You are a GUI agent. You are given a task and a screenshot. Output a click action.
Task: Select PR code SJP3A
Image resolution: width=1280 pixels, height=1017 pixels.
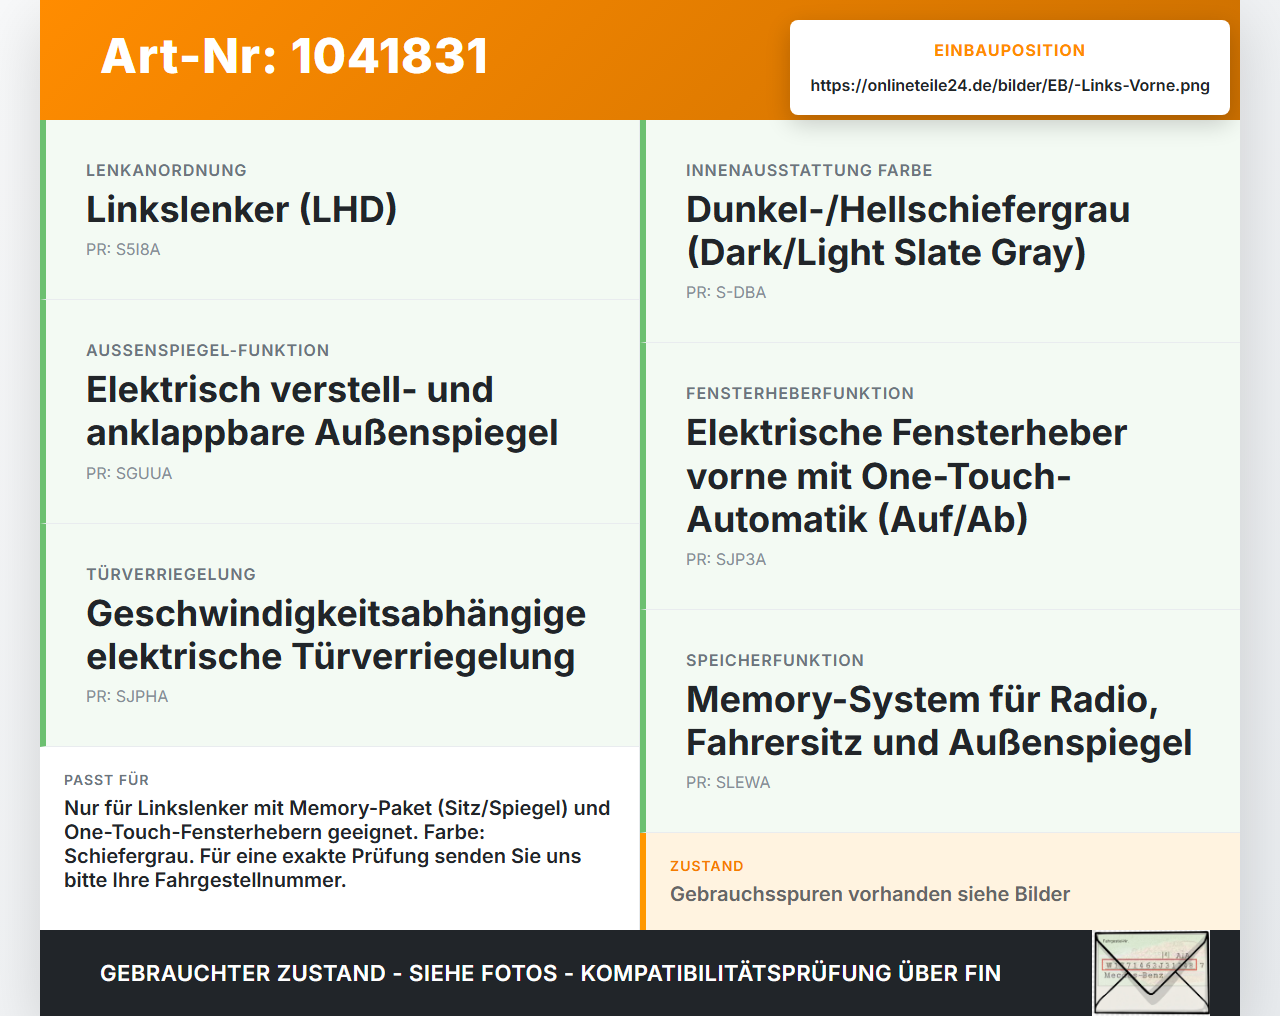726,559
